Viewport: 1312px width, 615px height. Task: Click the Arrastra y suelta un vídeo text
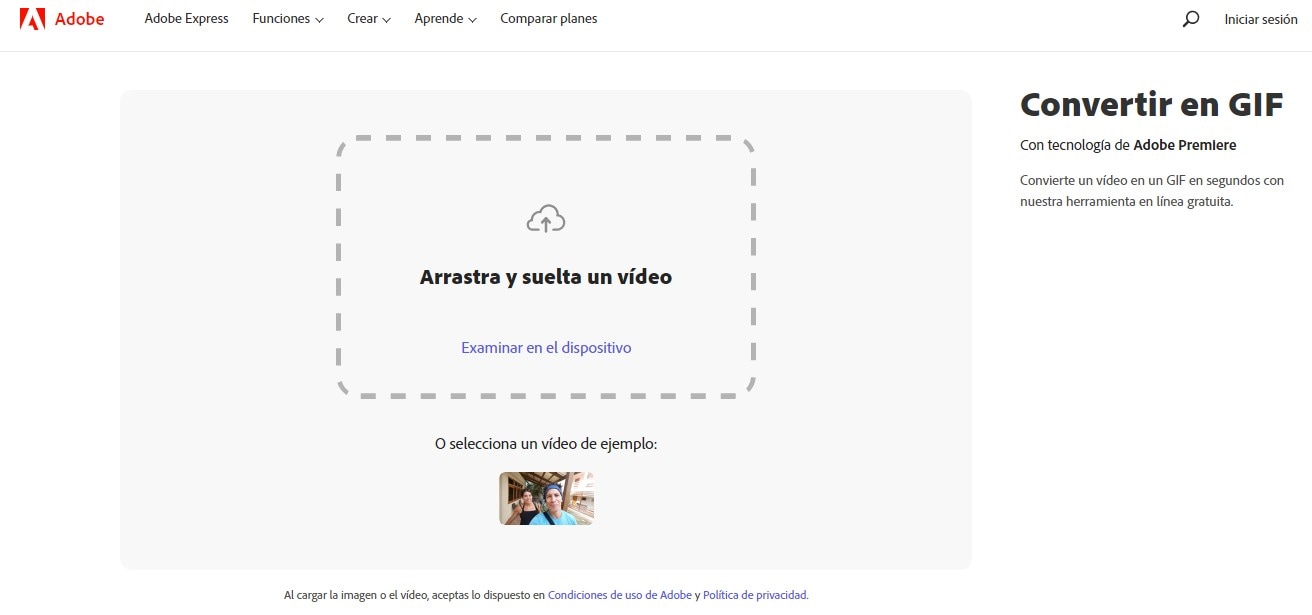coord(546,277)
